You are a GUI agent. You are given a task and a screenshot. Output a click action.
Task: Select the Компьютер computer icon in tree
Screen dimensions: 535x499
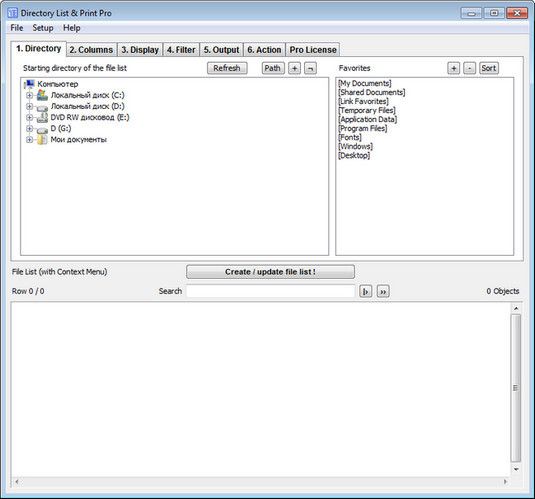[x=30, y=84]
